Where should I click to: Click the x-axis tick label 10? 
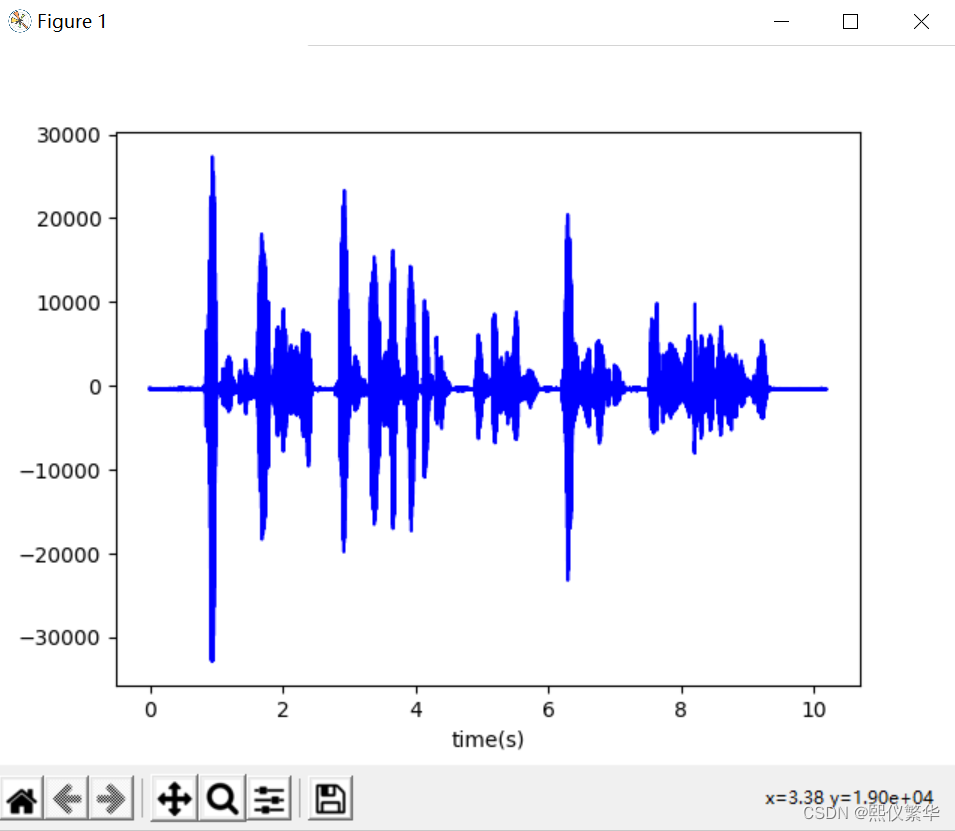coord(814,710)
